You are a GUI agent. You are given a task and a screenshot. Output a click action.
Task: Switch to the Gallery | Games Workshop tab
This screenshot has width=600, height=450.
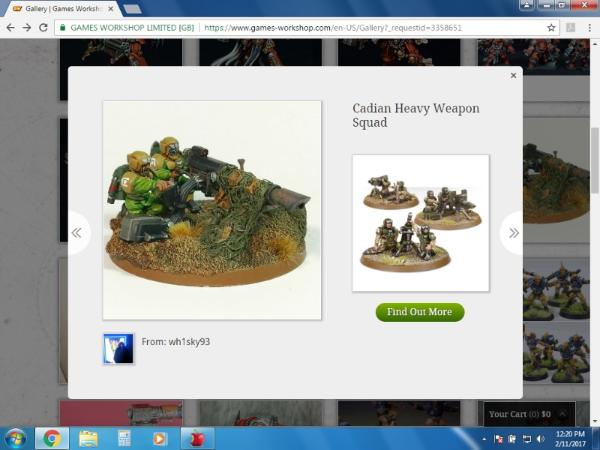coord(61,8)
